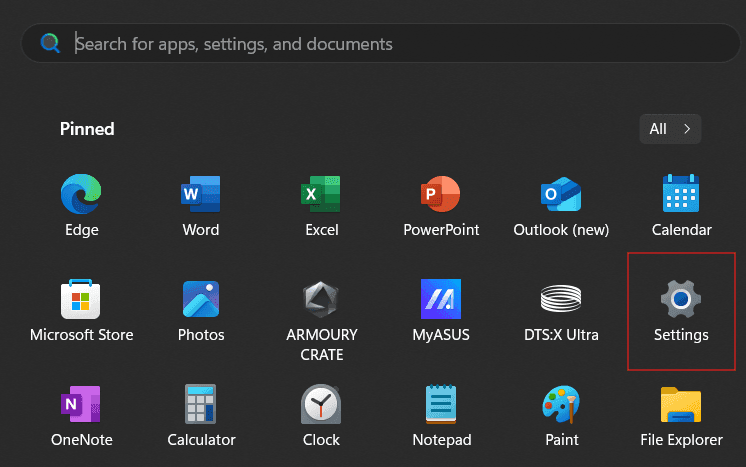Image resolution: width=746 pixels, height=467 pixels.
Task: Focus the Search for apps, settings, and documents box
Action: (381, 43)
